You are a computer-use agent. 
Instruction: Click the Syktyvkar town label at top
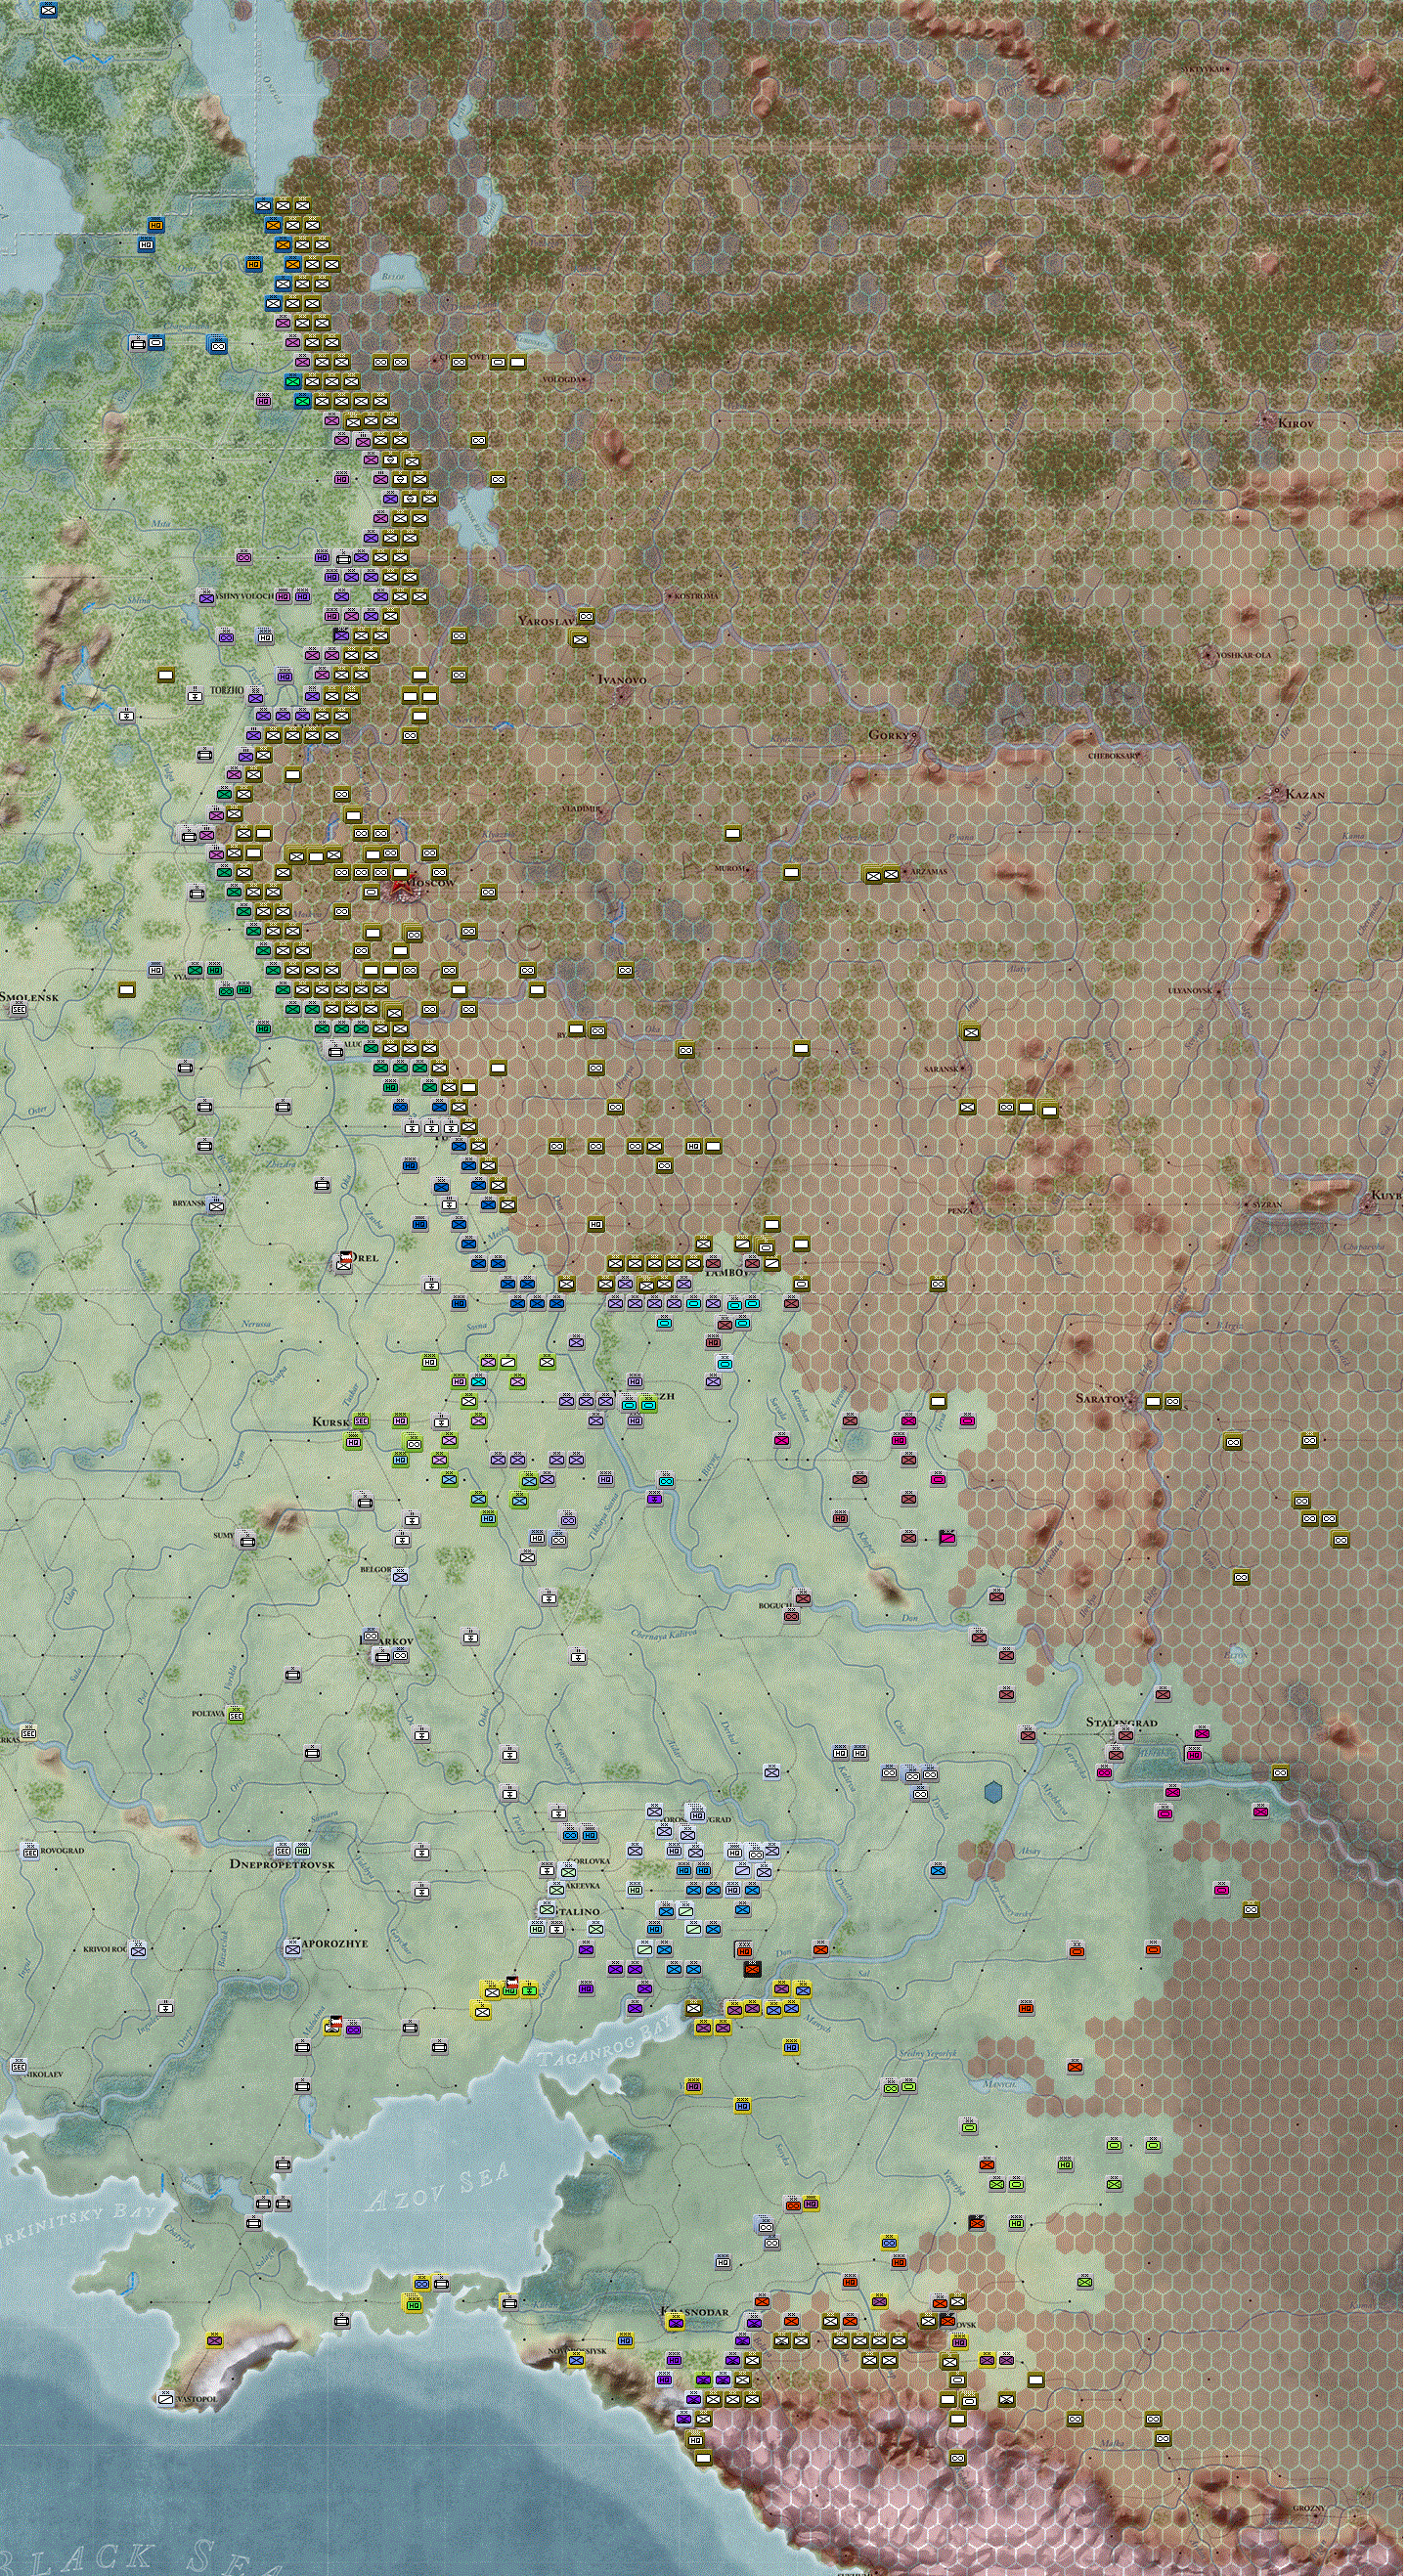point(1206,68)
